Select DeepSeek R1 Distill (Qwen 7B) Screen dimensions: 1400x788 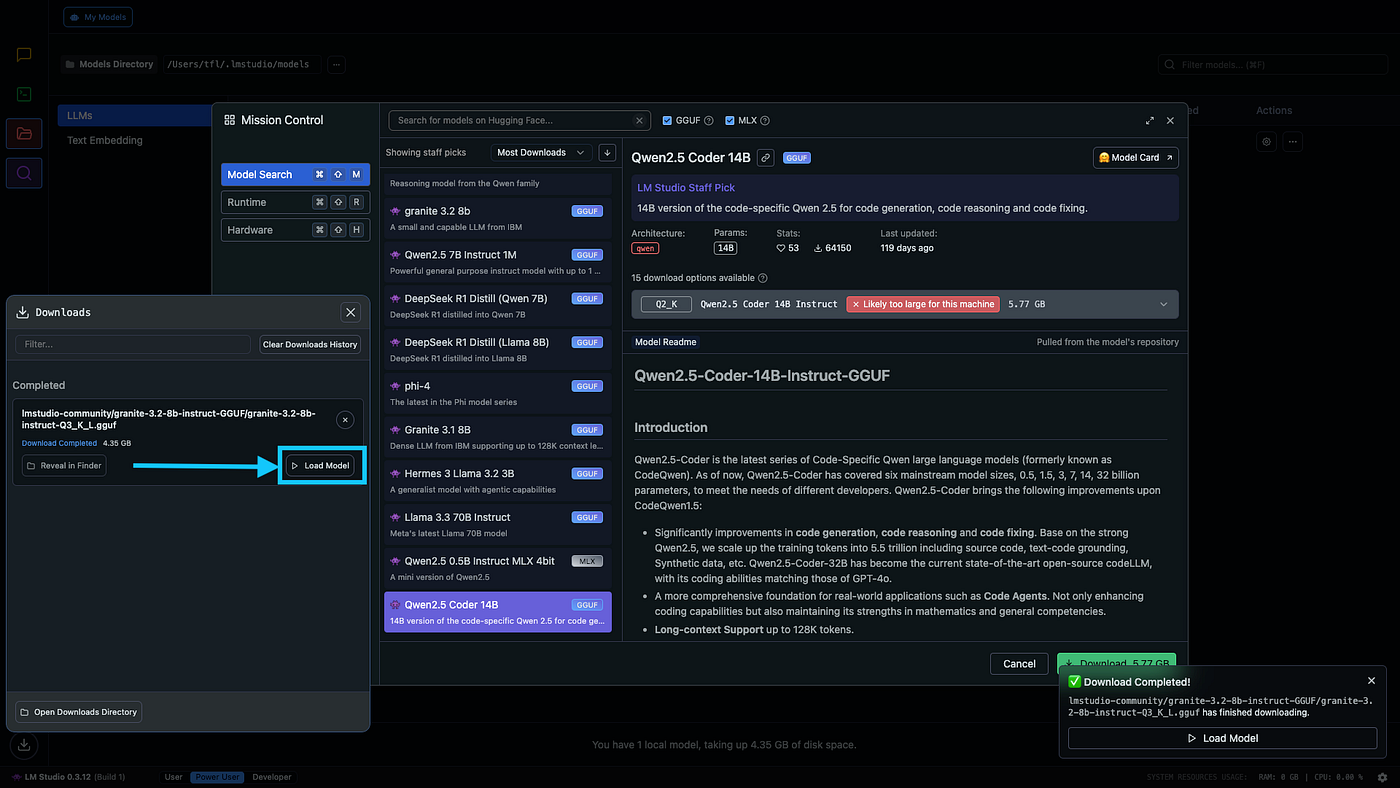(x=497, y=305)
